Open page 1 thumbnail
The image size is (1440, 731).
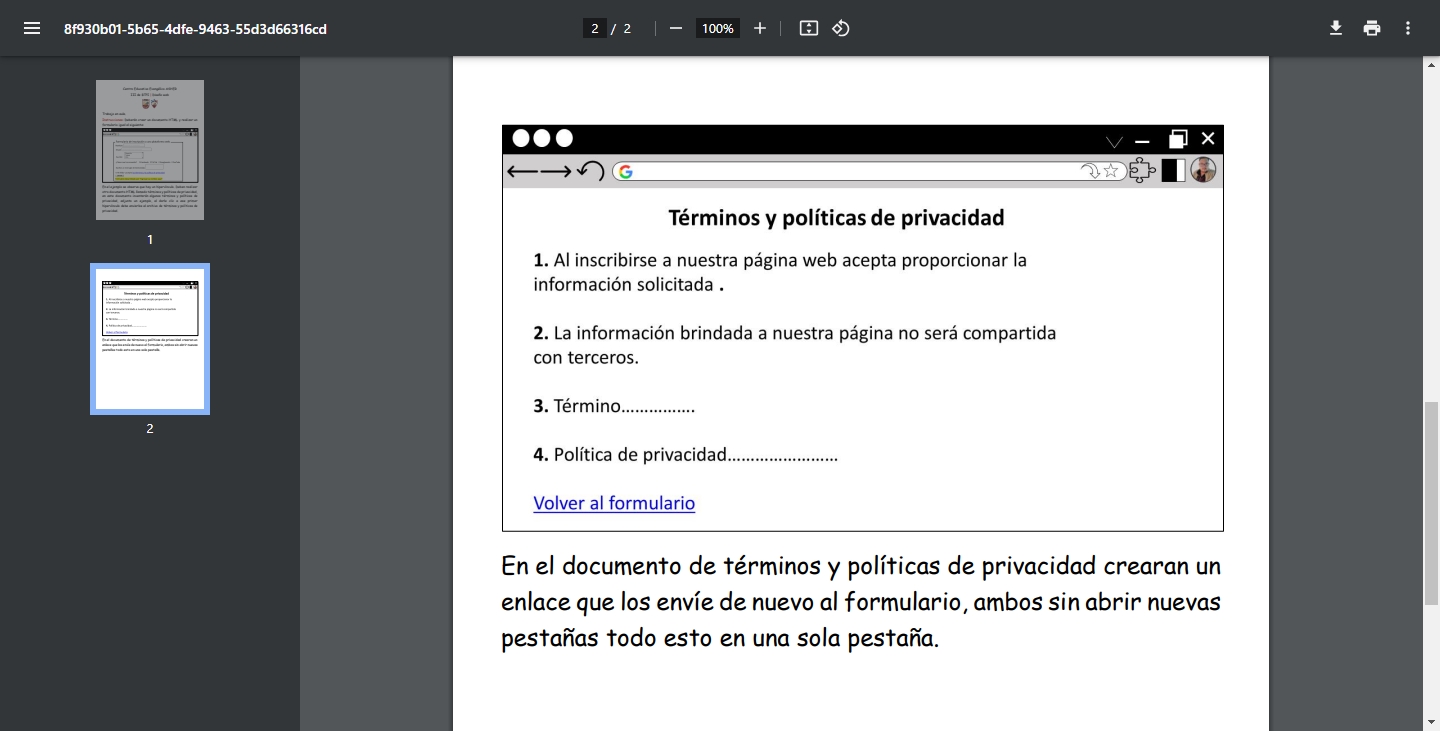[150, 150]
